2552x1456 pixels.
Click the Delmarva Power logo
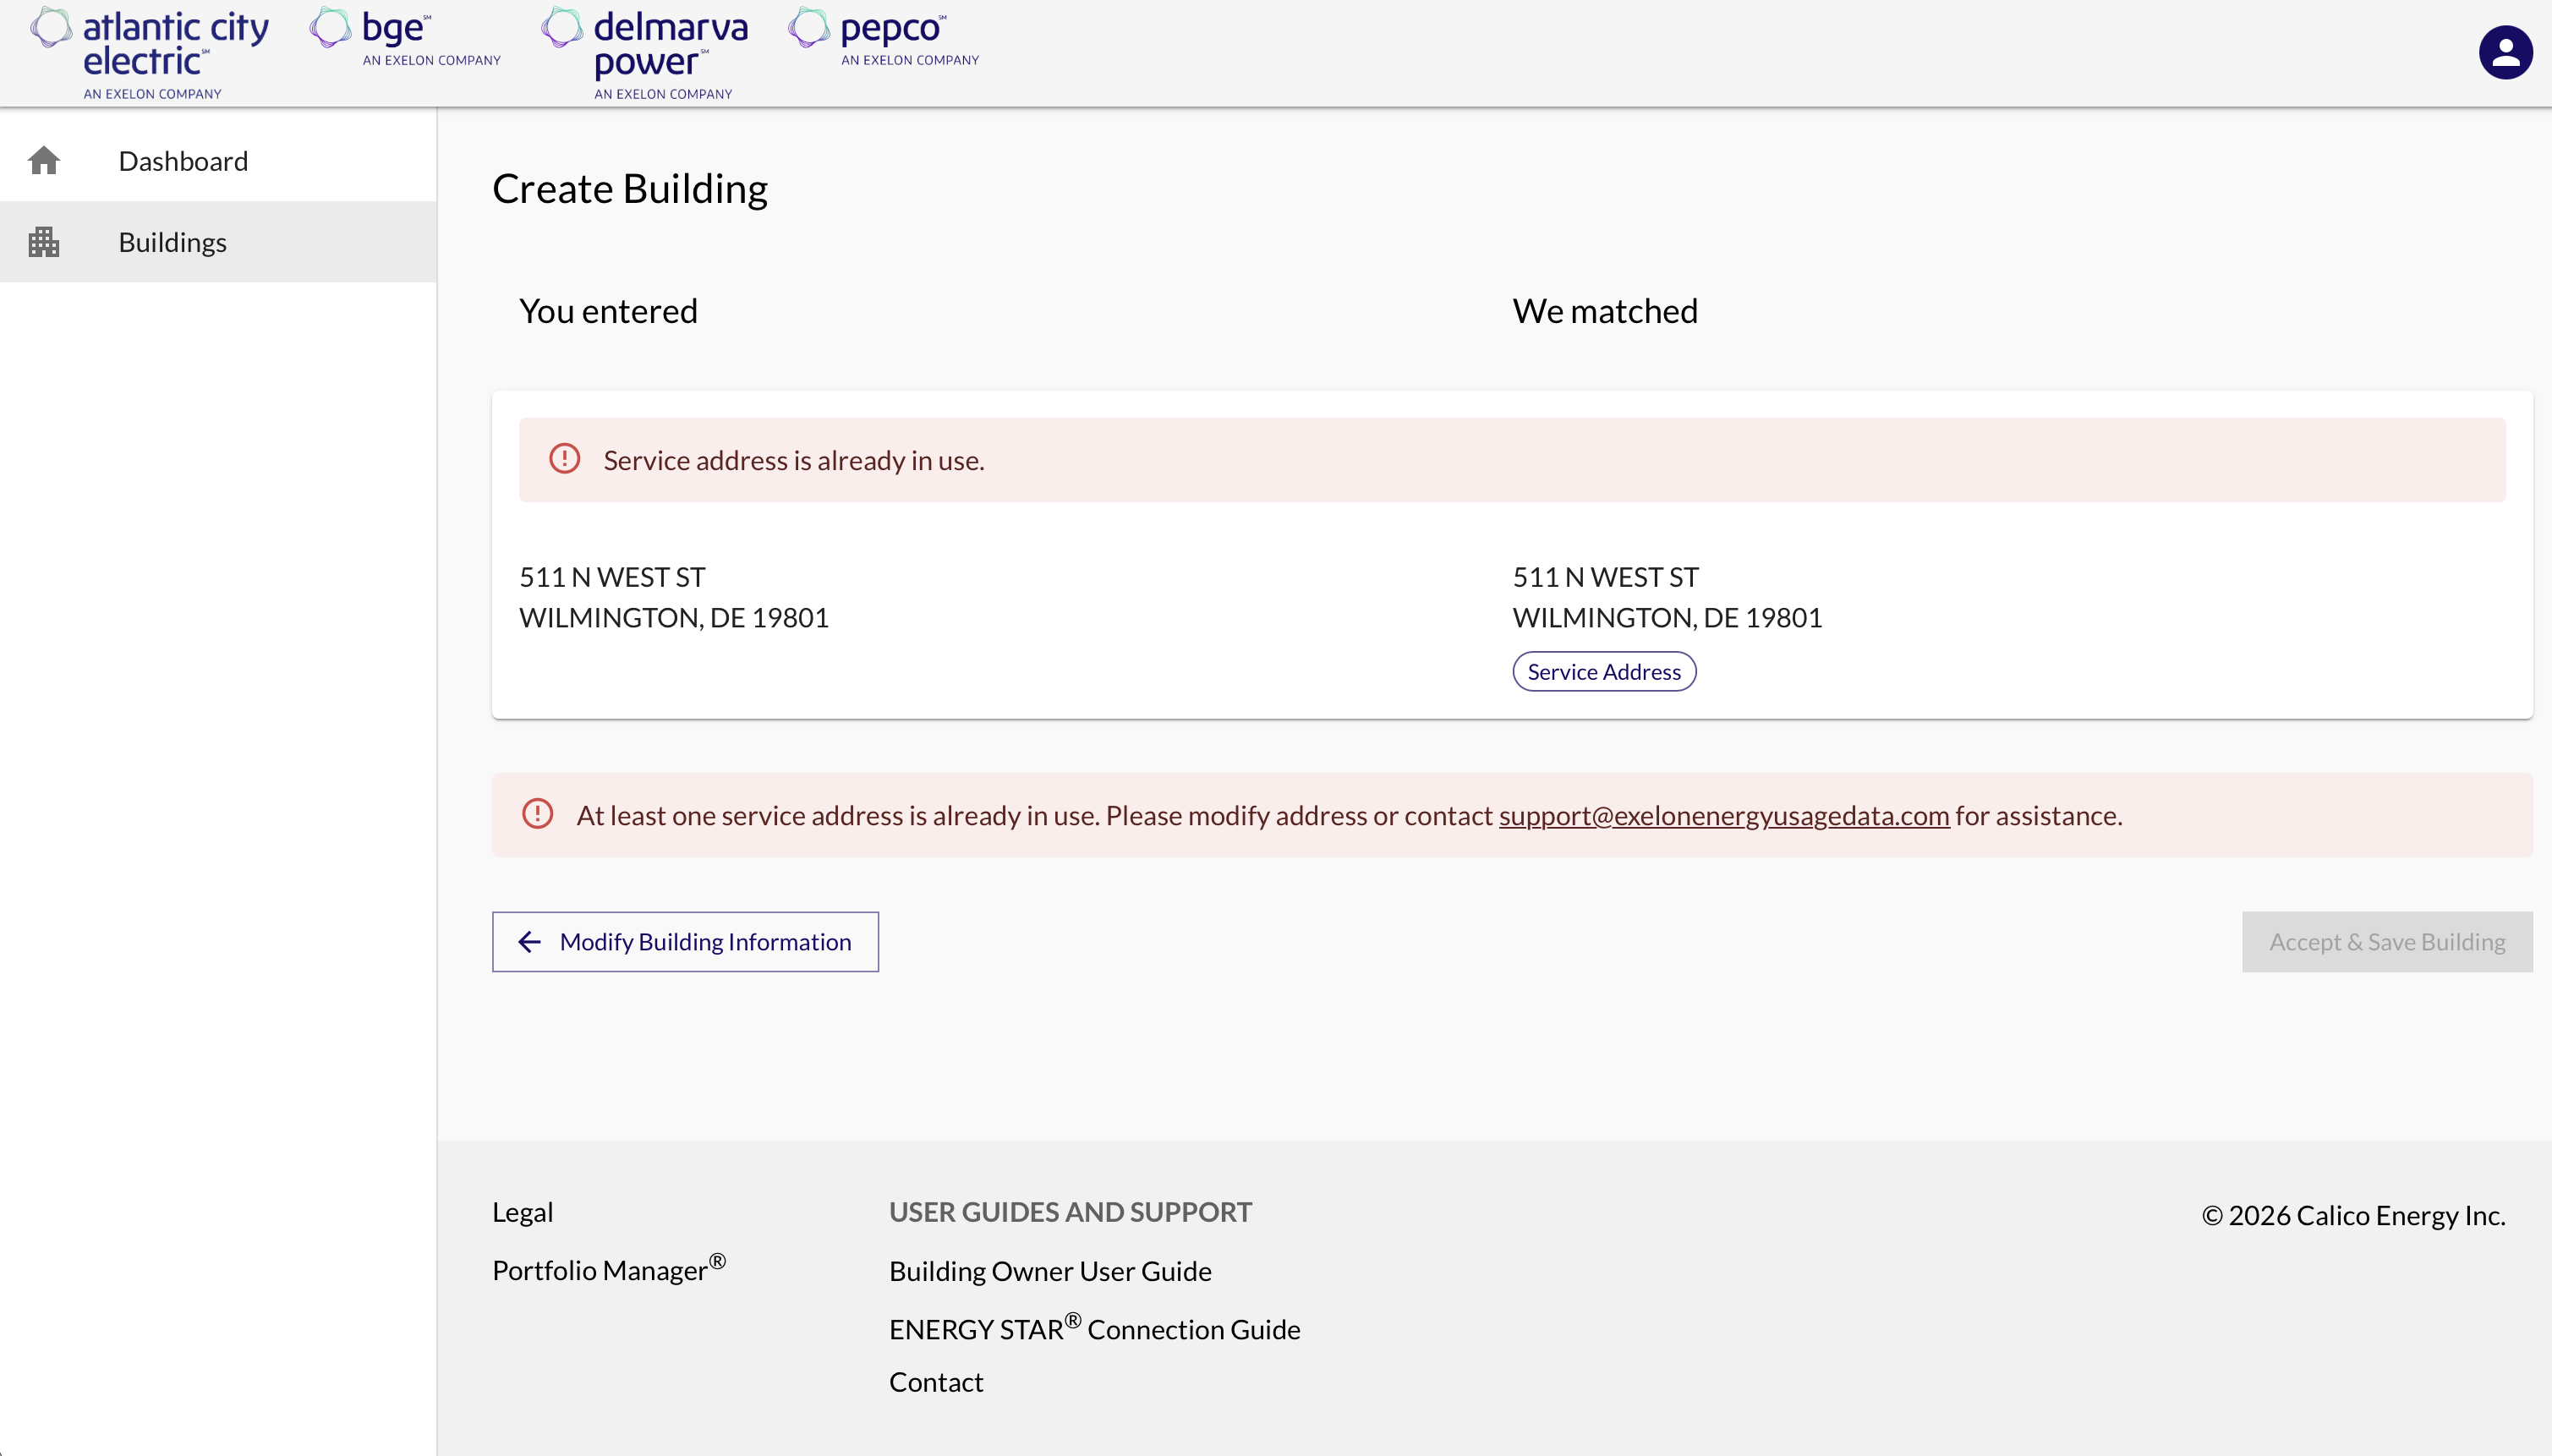pos(645,52)
